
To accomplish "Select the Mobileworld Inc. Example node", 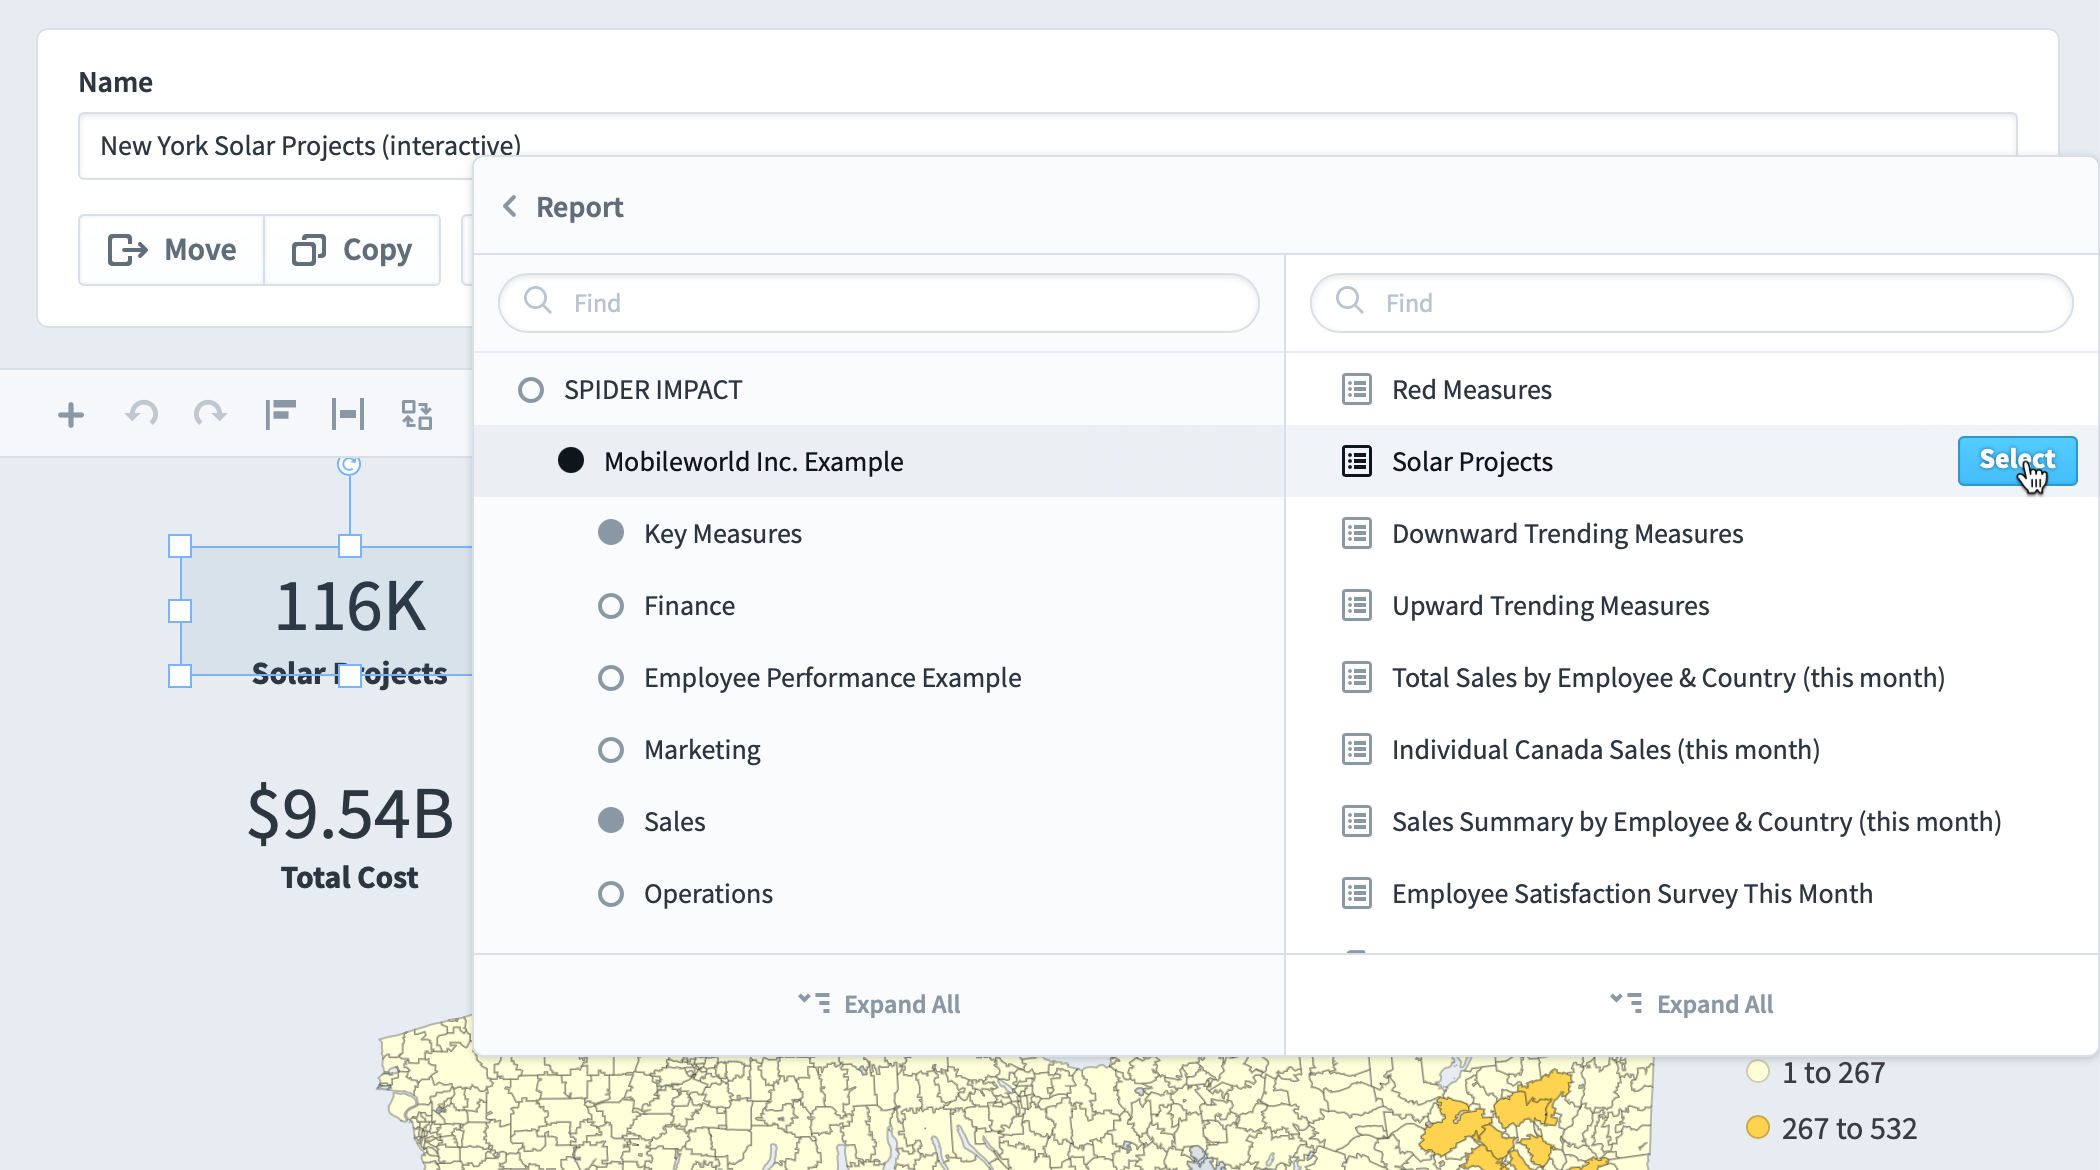I will coord(879,461).
